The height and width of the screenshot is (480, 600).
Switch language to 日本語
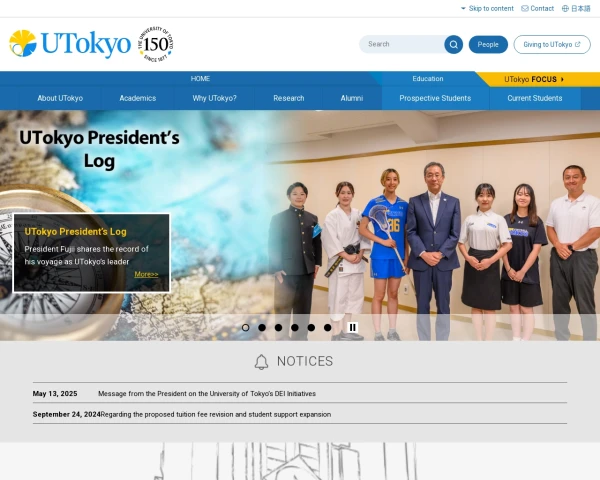coord(580,8)
